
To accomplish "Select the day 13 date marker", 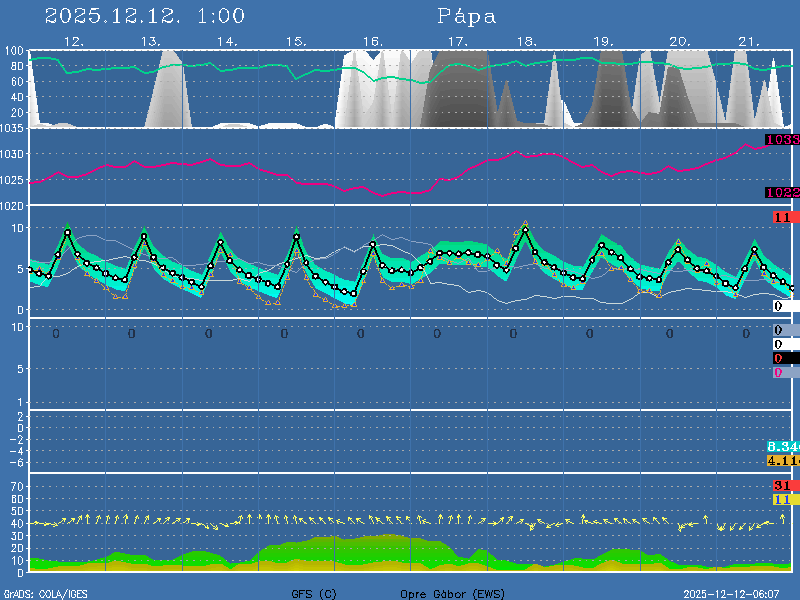I will pos(150,42).
